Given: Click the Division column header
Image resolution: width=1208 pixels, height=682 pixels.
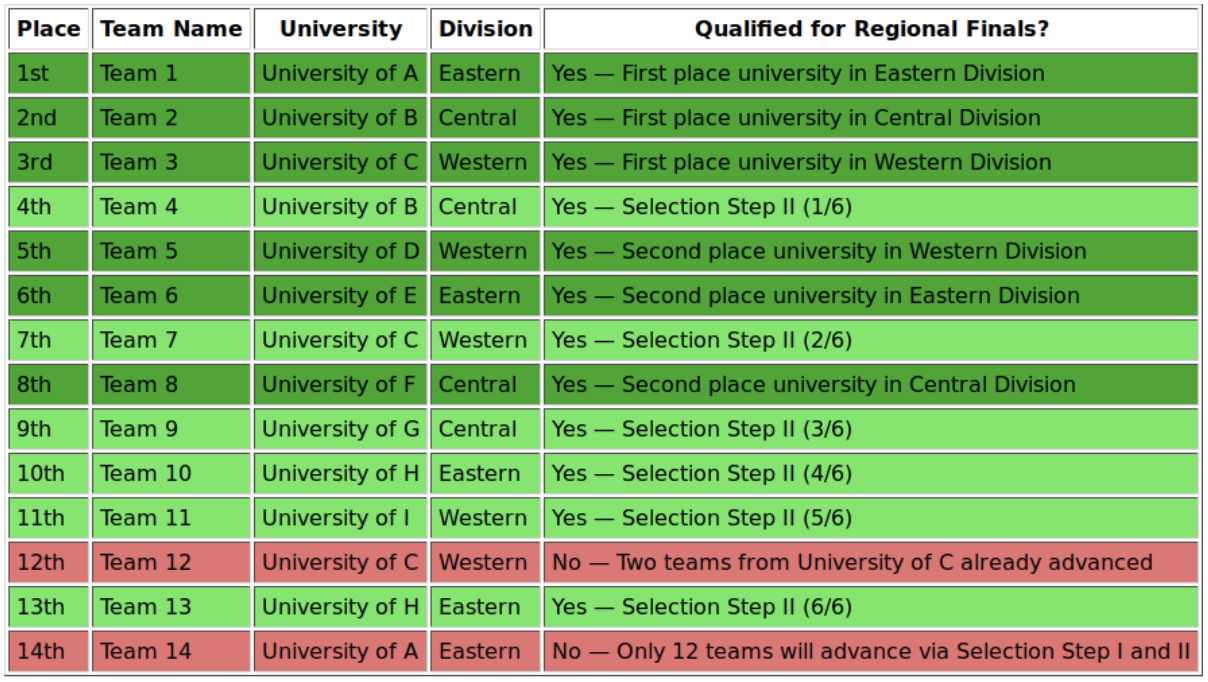Looking at the screenshot, I should (485, 29).
